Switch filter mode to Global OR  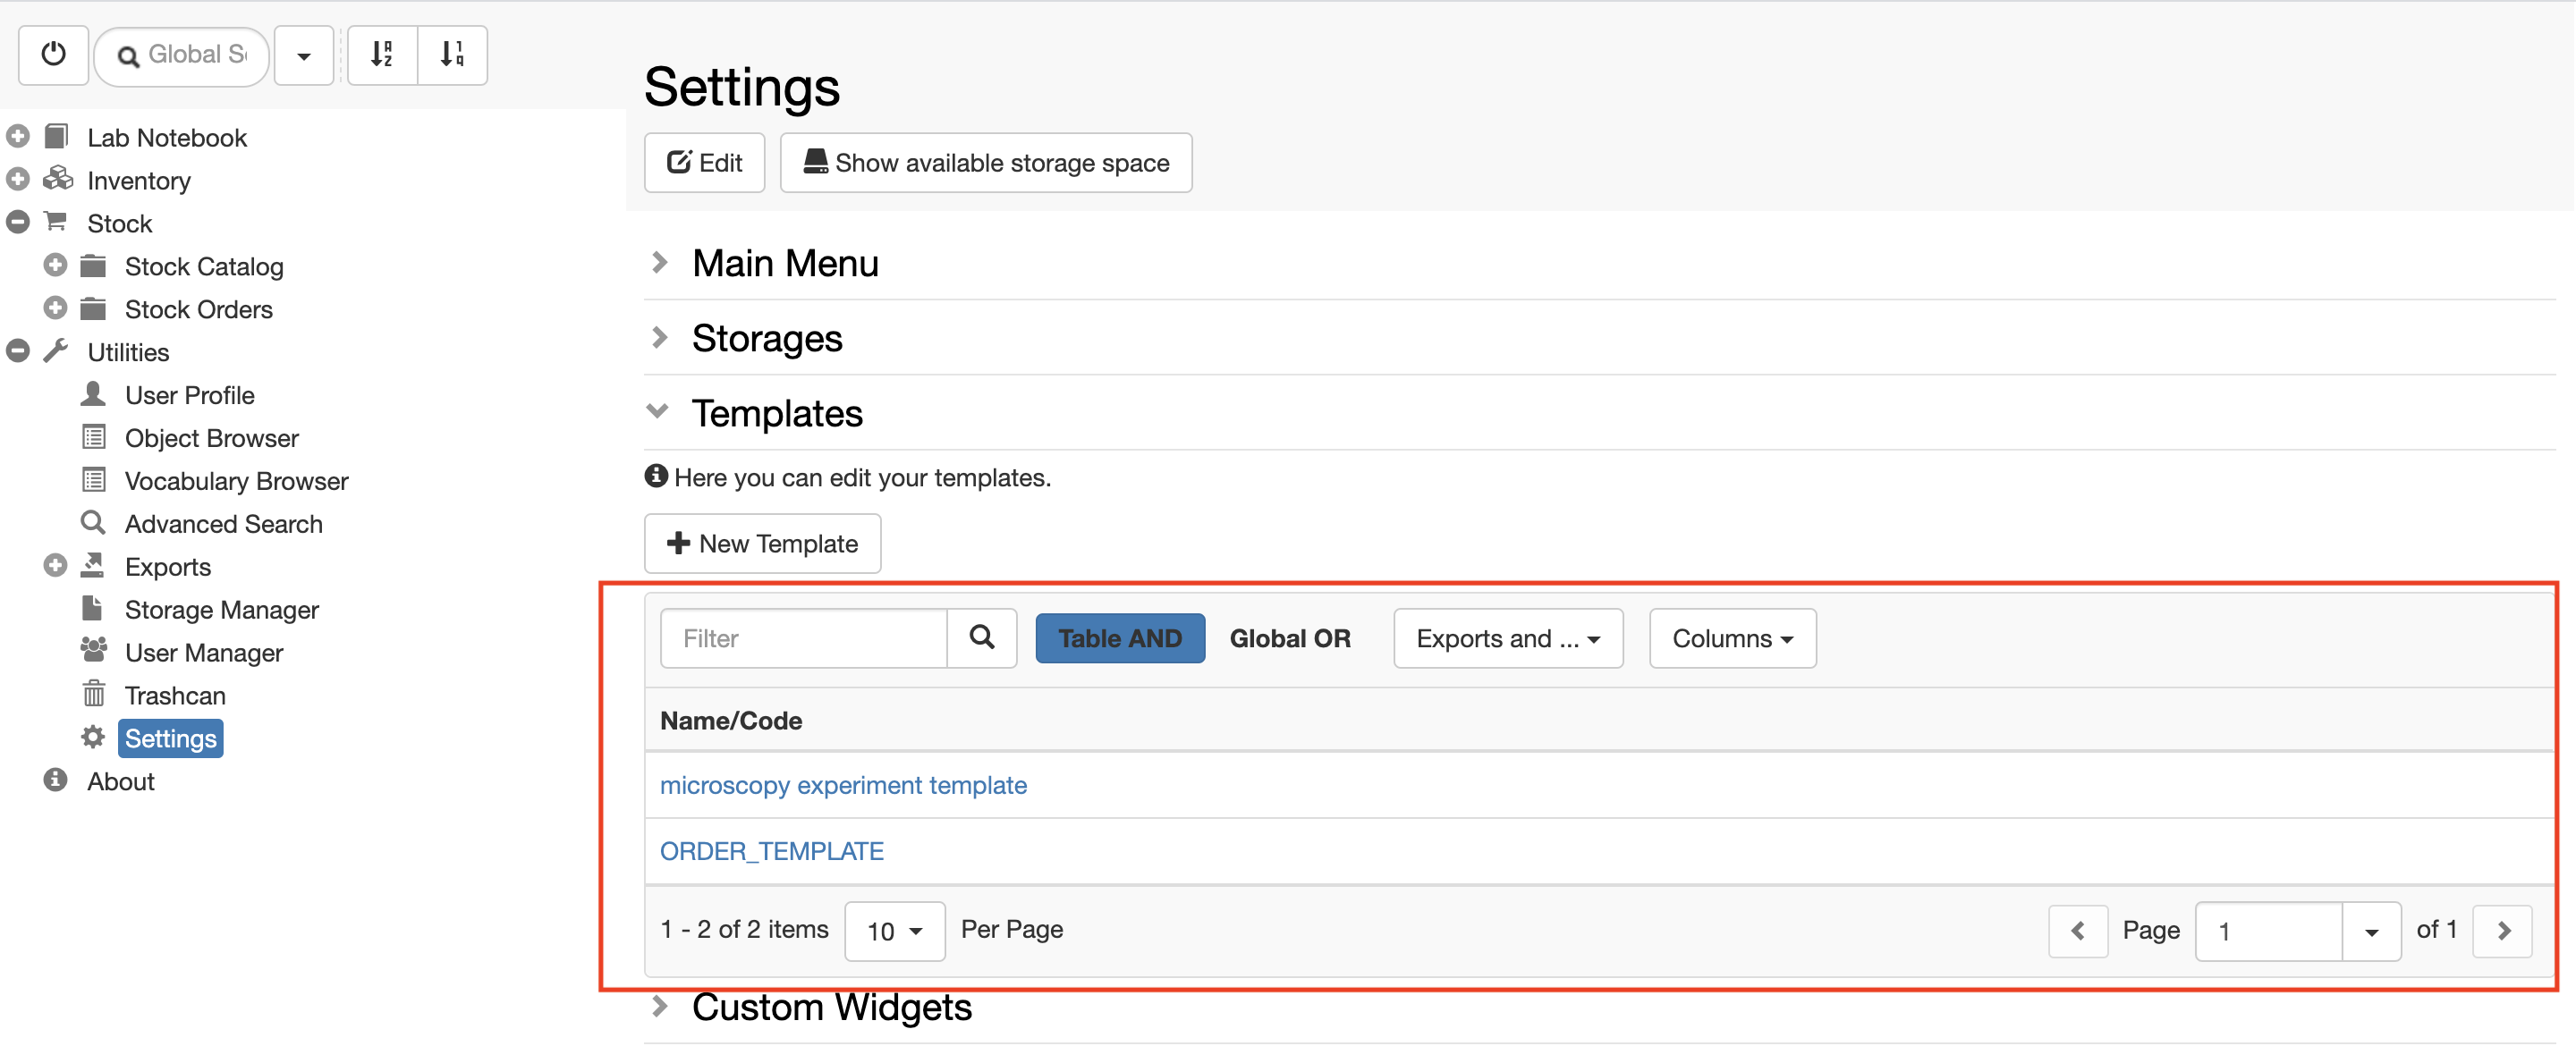pos(1290,638)
